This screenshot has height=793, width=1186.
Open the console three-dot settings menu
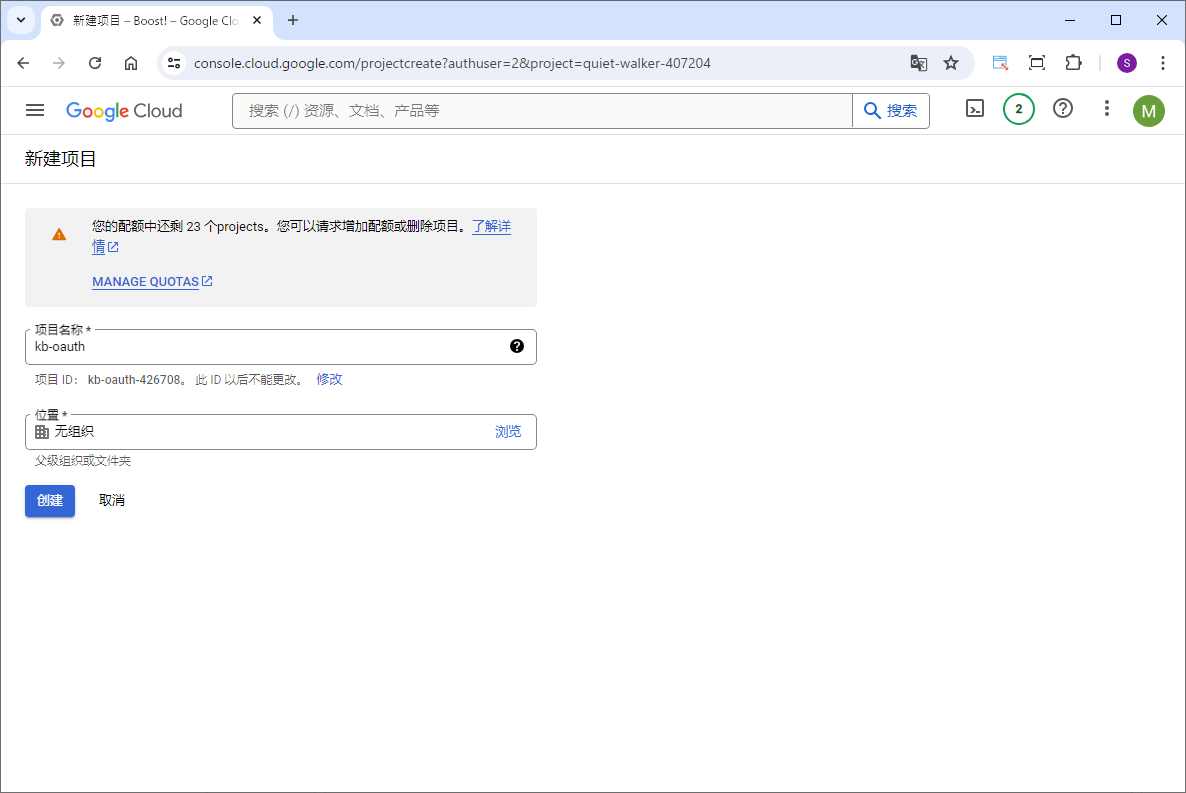point(1106,109)
